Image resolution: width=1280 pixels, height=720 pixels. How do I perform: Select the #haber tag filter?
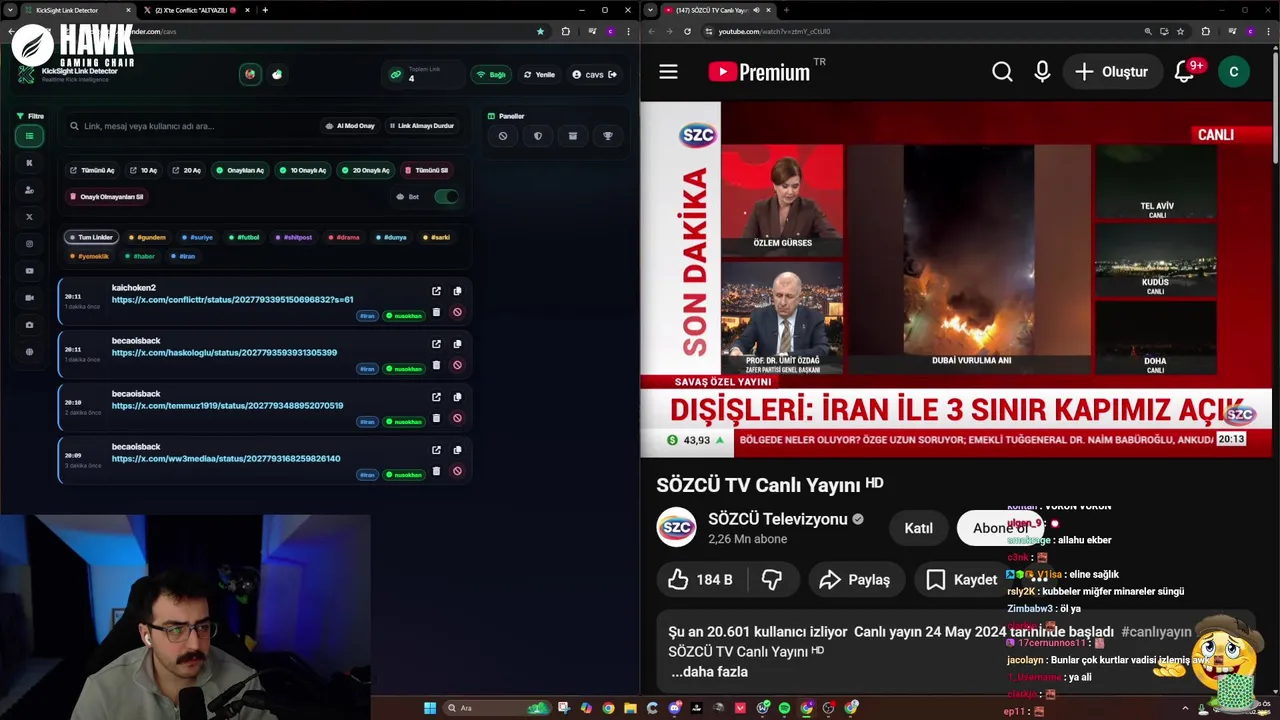point(140,256)
